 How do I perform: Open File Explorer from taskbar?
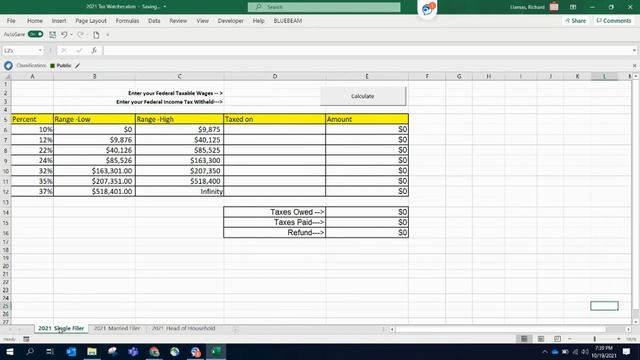[x=92, y=351]
